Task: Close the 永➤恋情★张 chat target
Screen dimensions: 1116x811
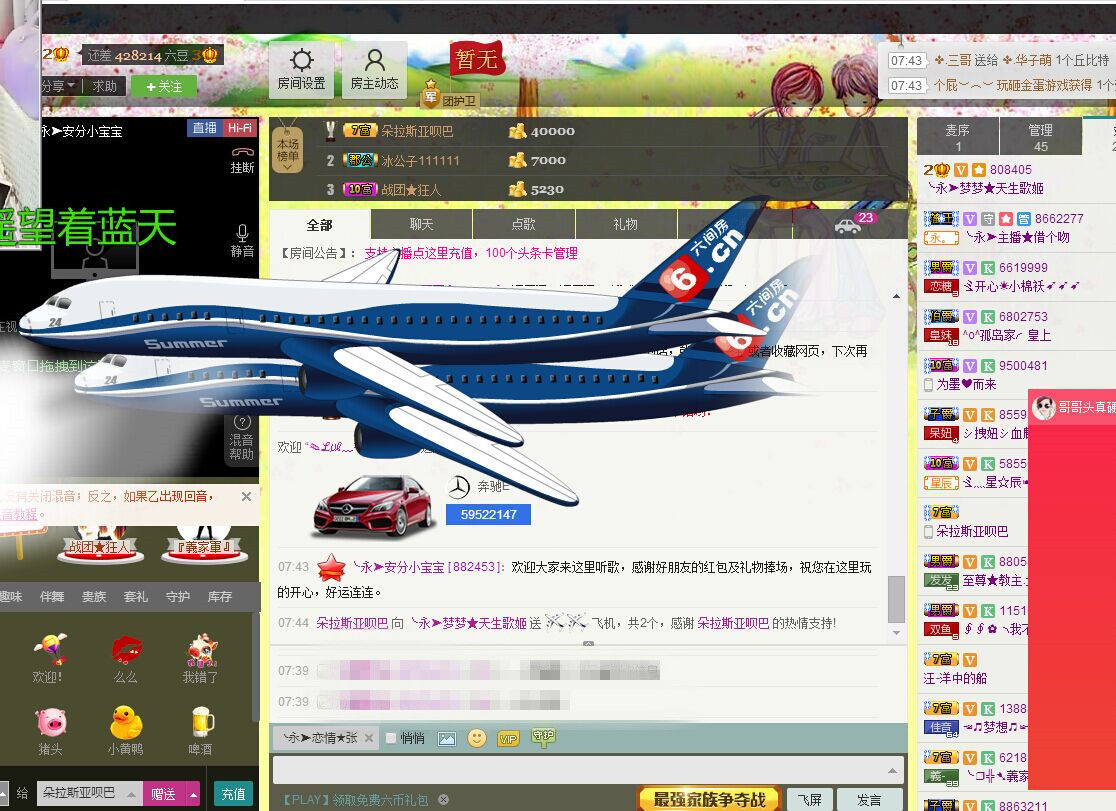Action: 369,738
